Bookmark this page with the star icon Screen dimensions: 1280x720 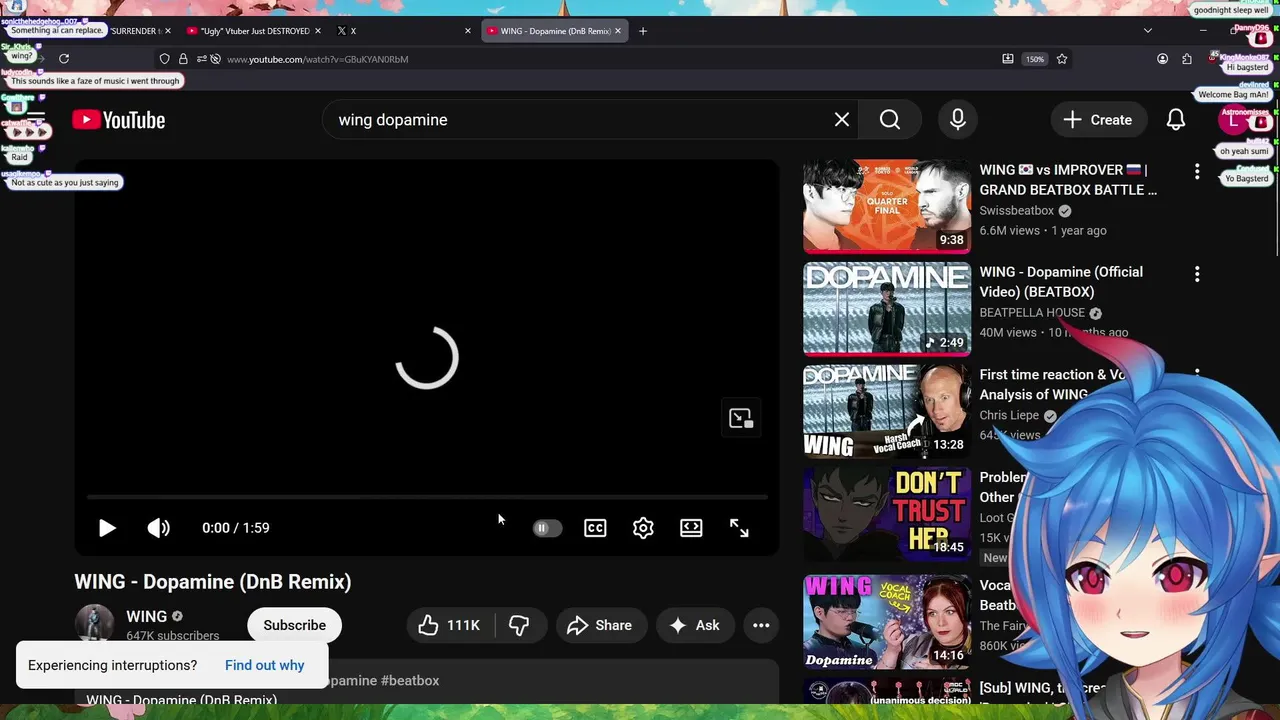[1062, 59]
